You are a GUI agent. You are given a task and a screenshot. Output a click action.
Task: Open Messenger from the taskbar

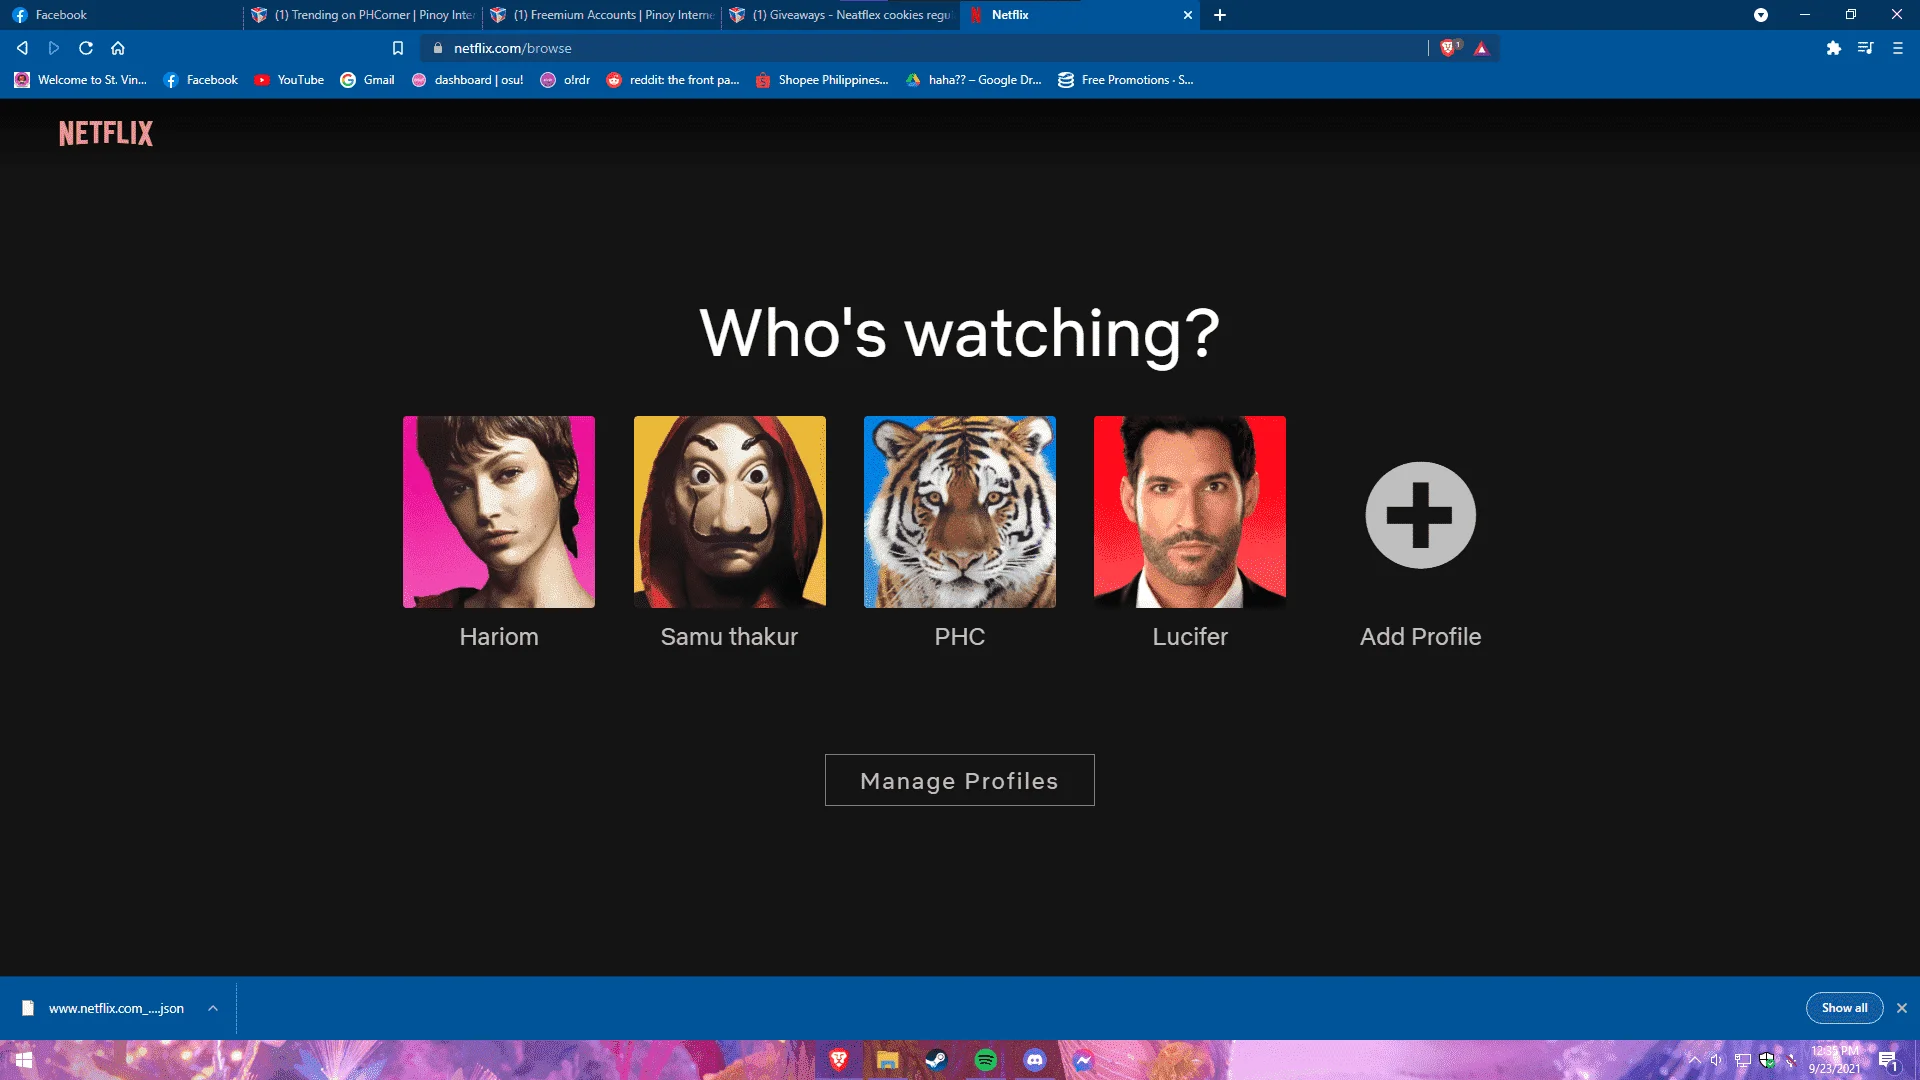pos(1084,1060)
